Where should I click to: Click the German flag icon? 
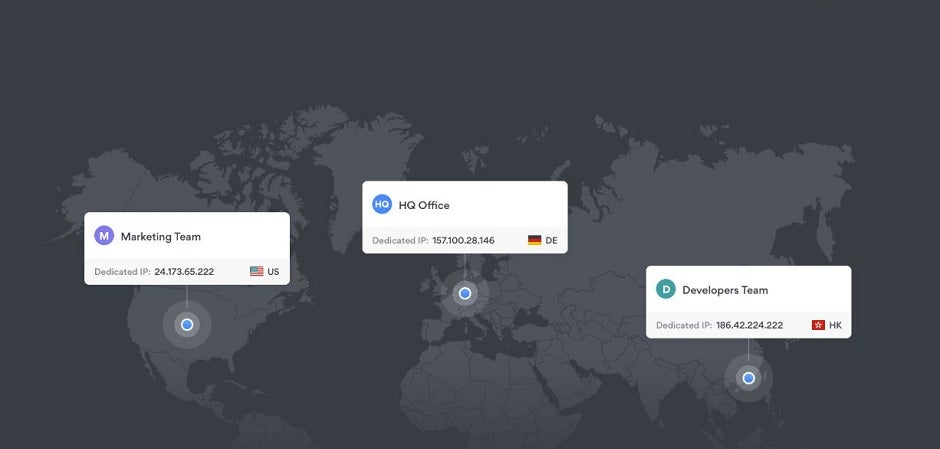pos(535,240)
